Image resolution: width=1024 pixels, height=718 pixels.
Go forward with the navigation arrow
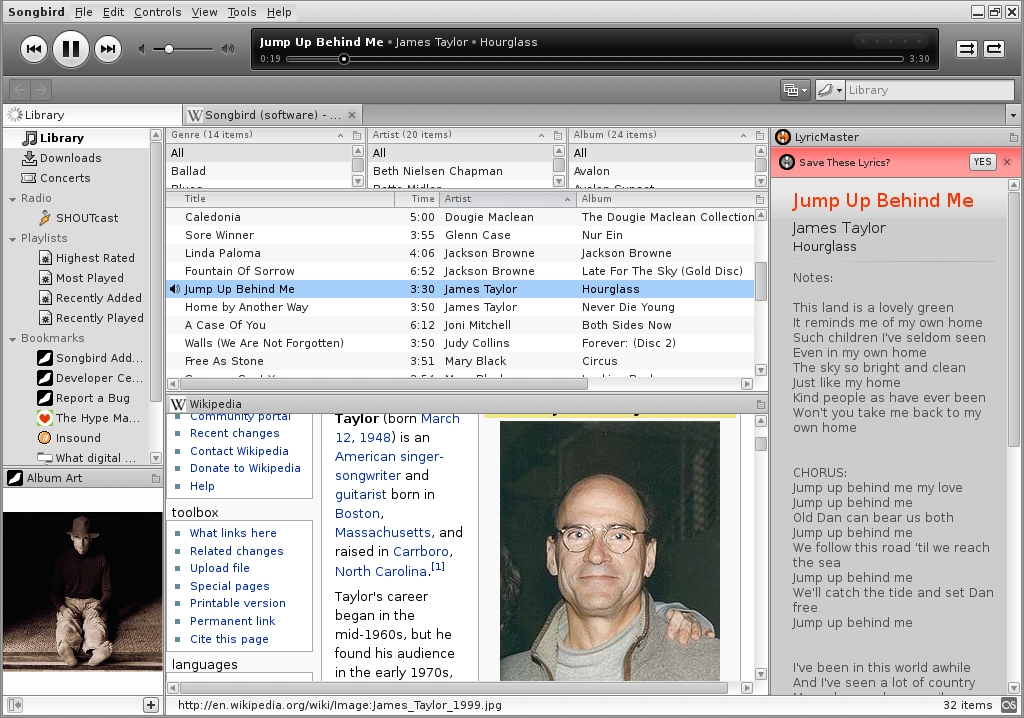click(40, 90)
